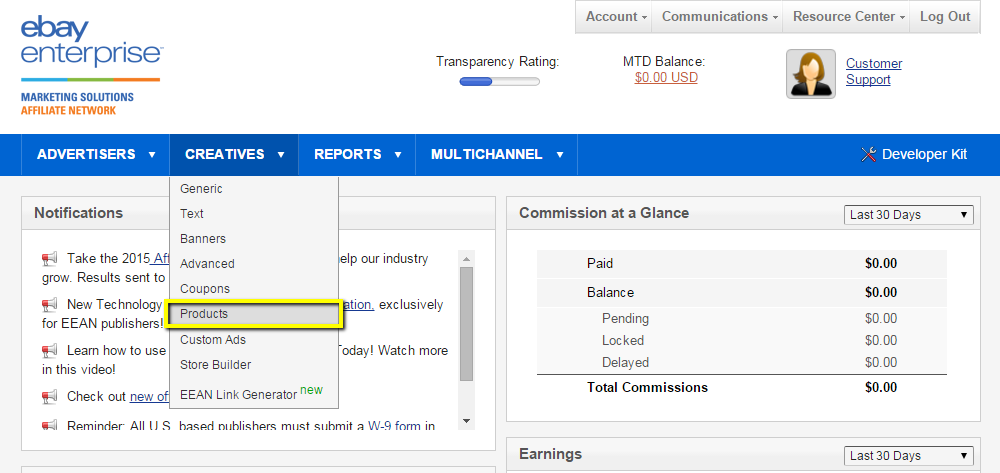Click the $0.00 USD MTD balance link

point(666,78)
